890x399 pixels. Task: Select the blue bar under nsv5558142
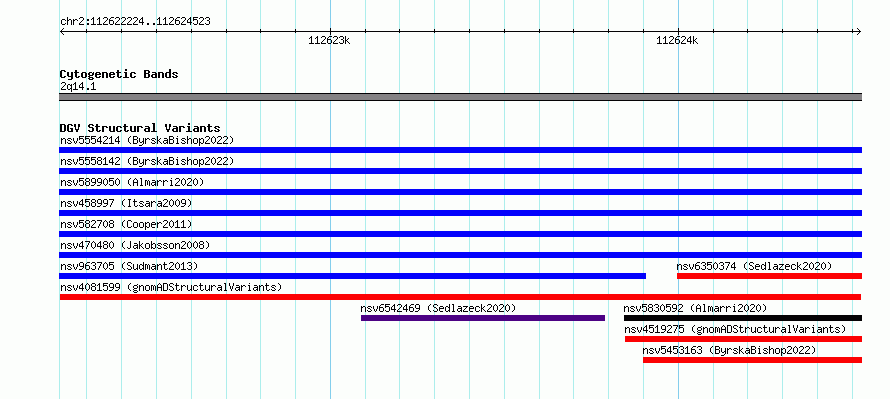[460, 171]
